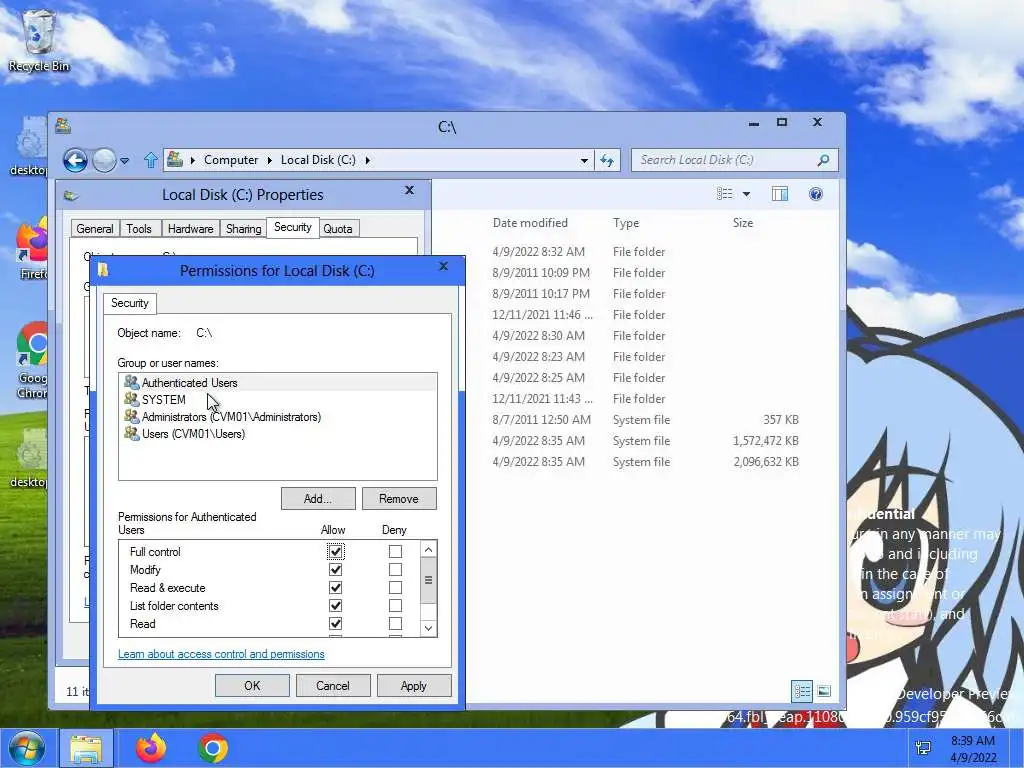This screenshot has height=768, width=1024.
Task: Refresh the Local Disk (C:) address bar
Action: tap(607, 160)
